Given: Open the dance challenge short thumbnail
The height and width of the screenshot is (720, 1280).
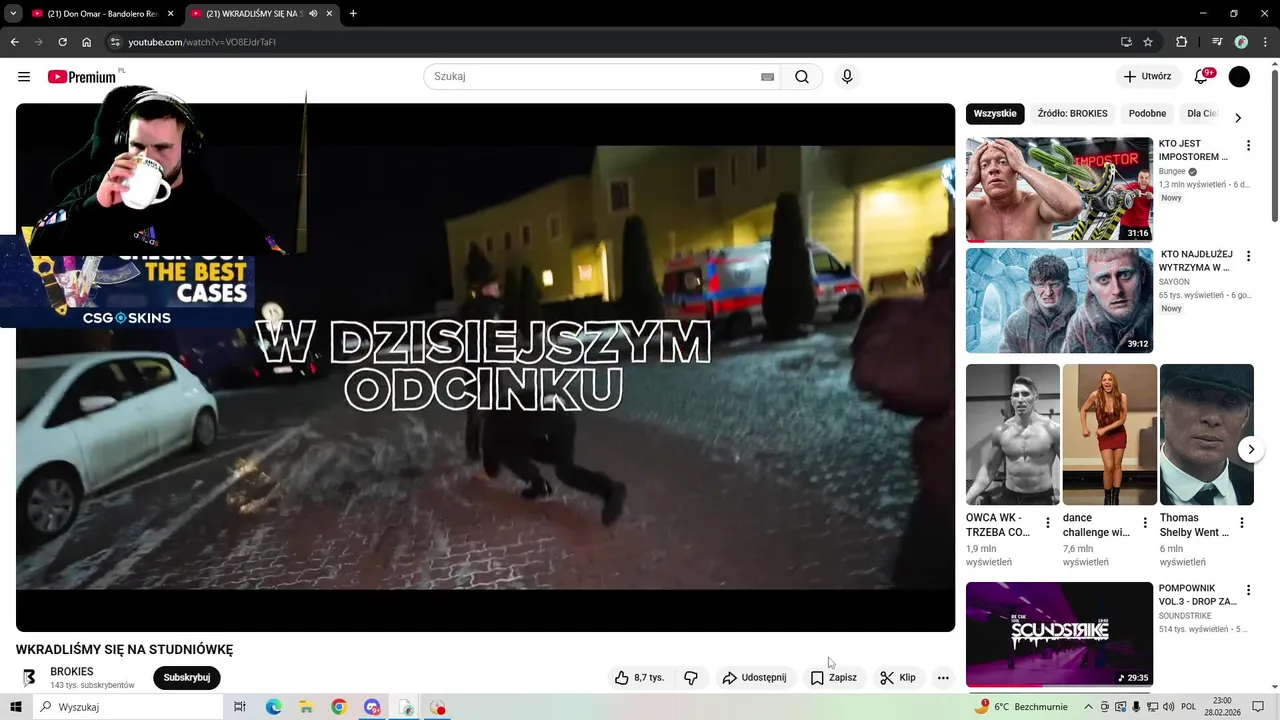Looking at the screenshot, I should click(x=1109, y=434).
